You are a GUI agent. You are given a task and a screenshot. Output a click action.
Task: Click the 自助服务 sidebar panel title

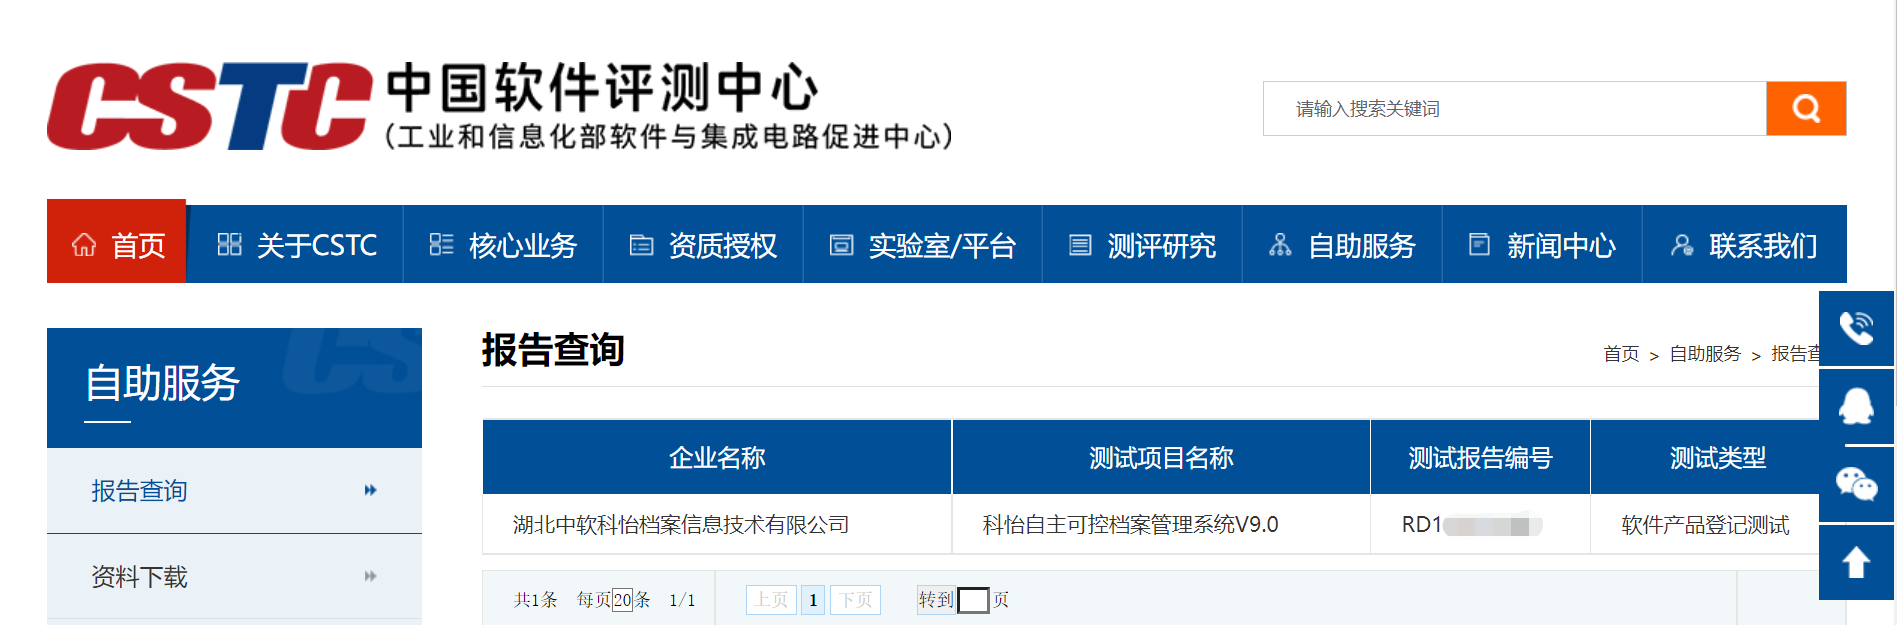162,384
